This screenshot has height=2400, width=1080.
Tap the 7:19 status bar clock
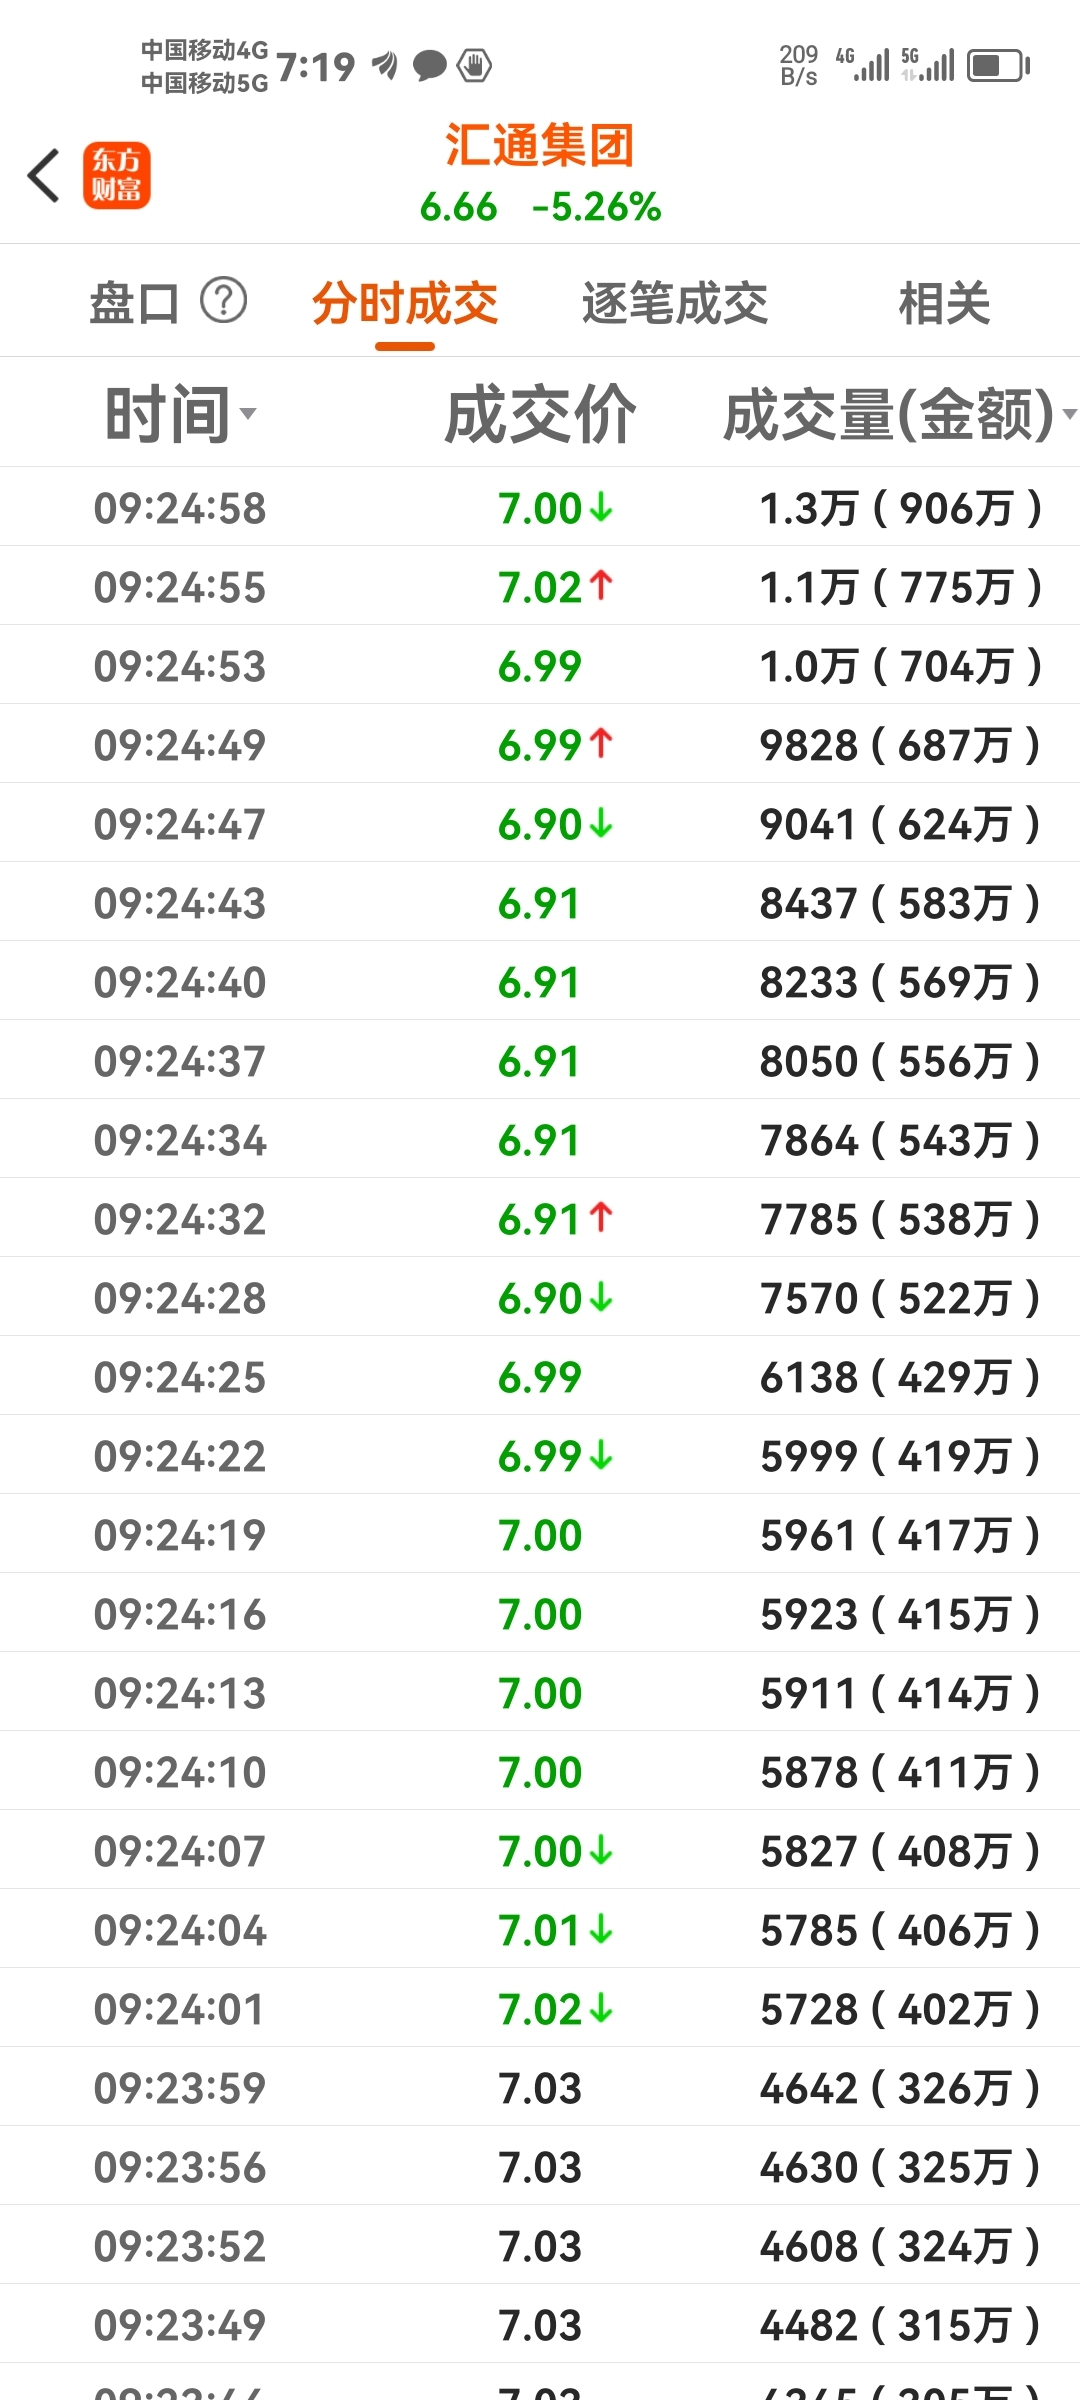[x=315, y=67]
